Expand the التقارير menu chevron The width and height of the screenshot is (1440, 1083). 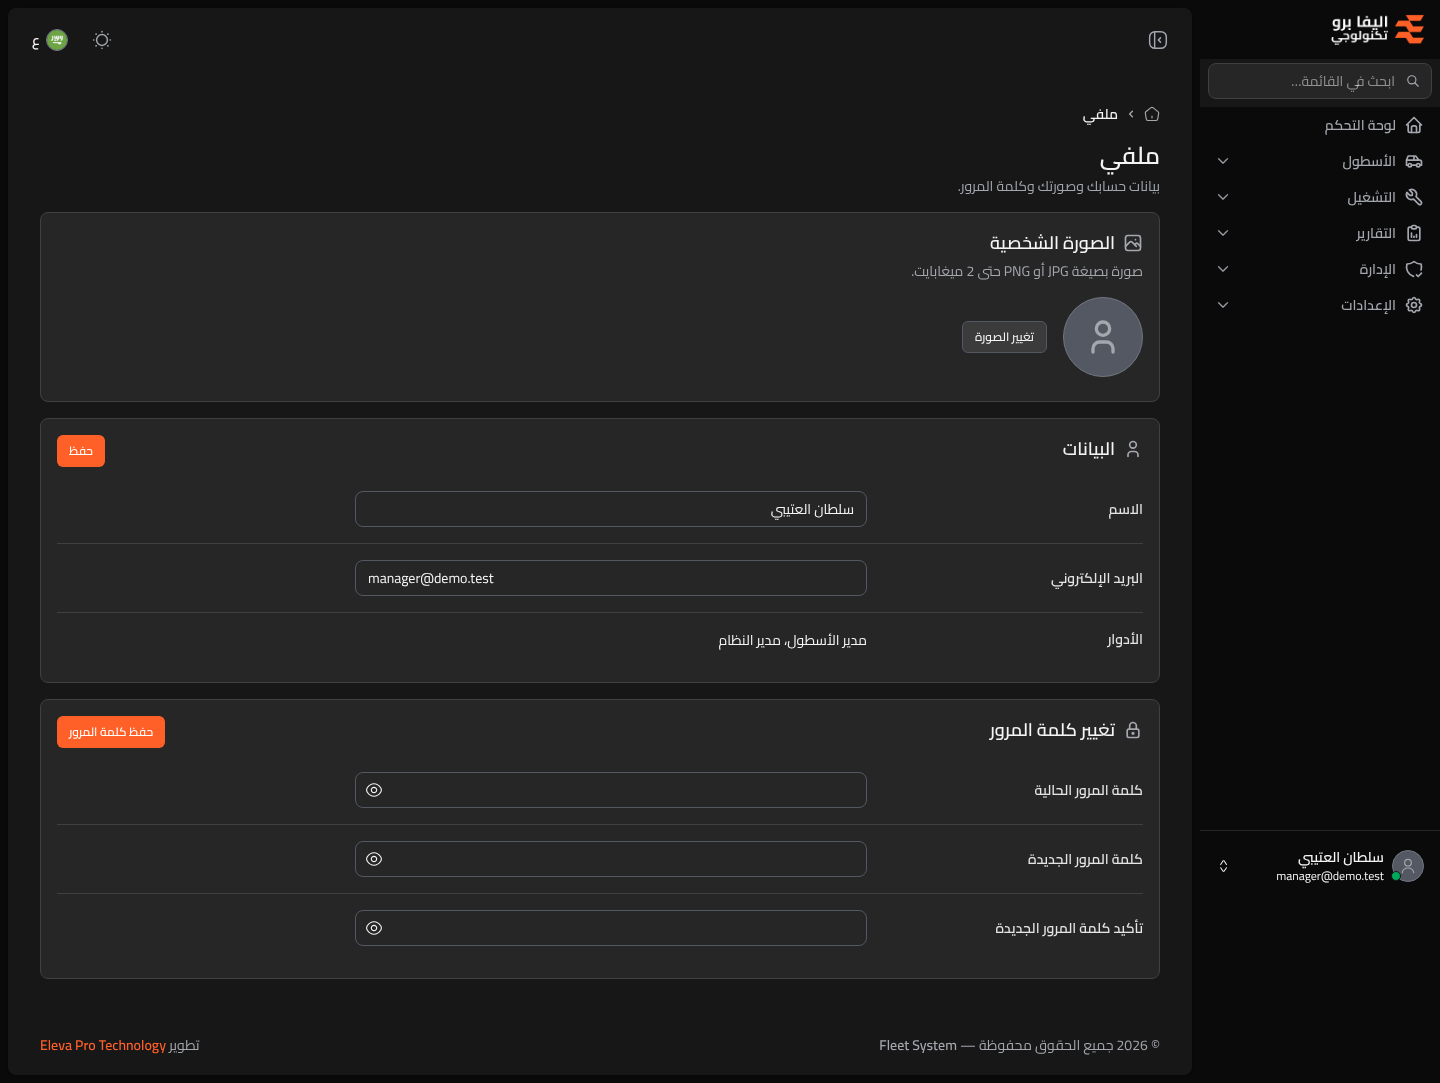tap(1223, 233)
